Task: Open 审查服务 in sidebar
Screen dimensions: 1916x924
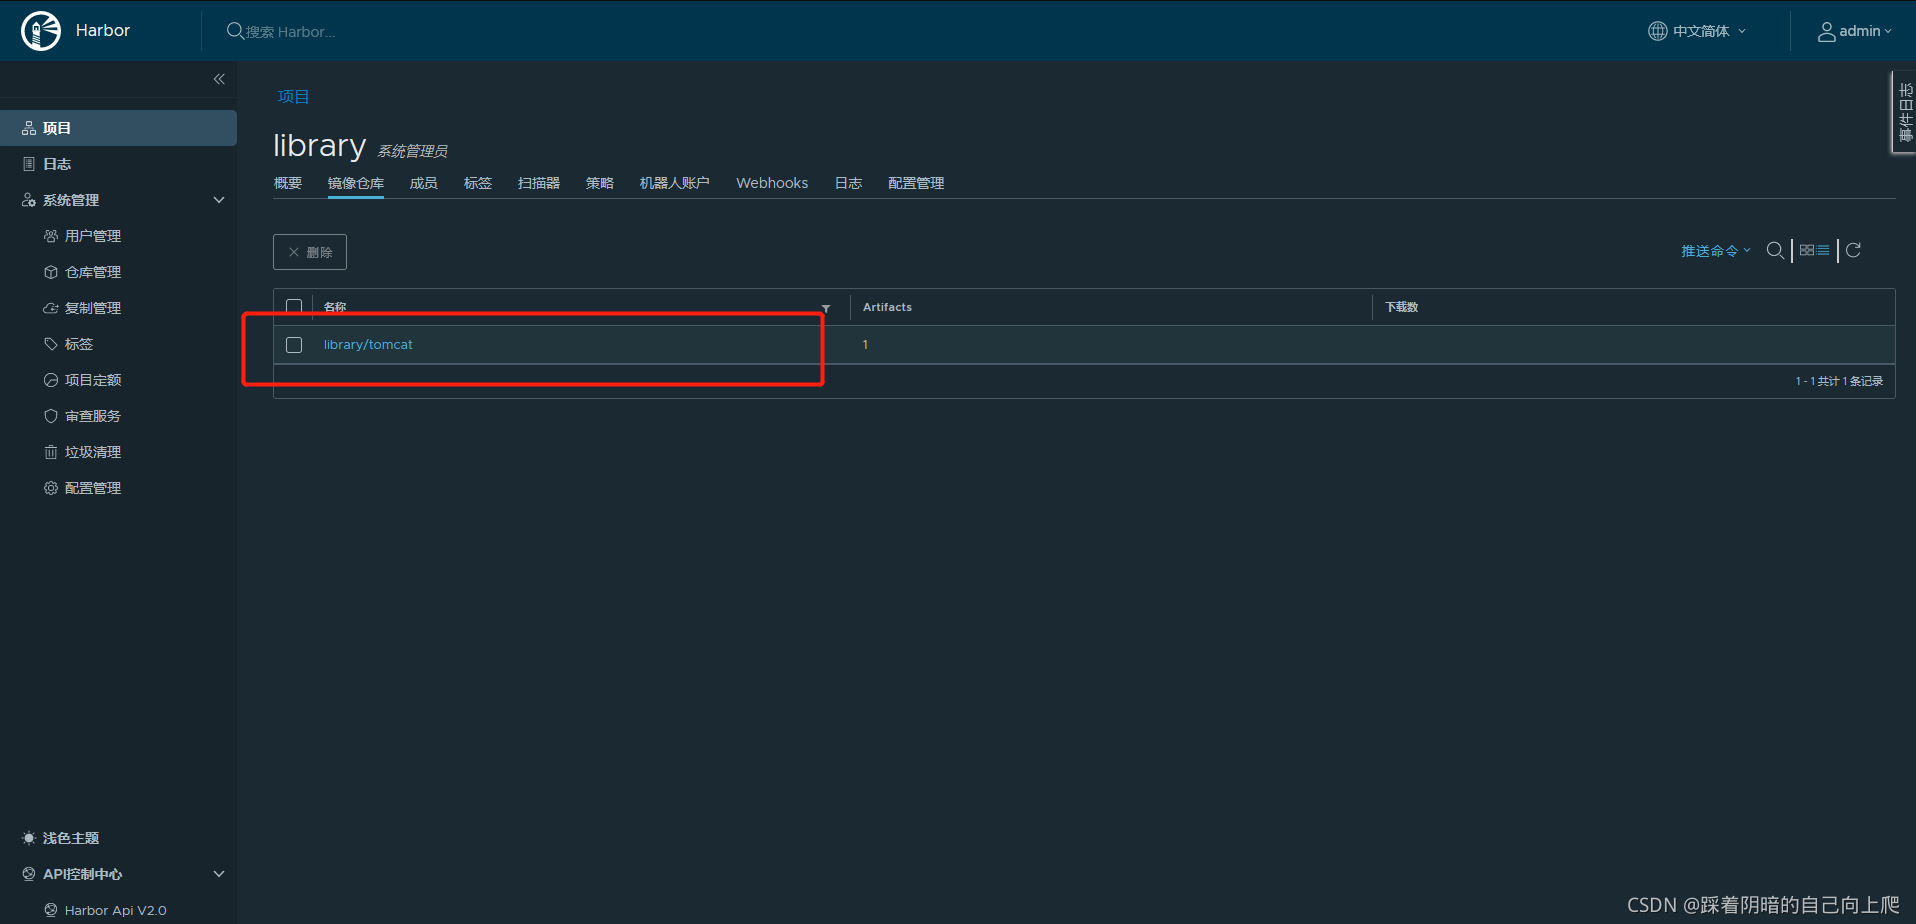Action: (93, 416)
